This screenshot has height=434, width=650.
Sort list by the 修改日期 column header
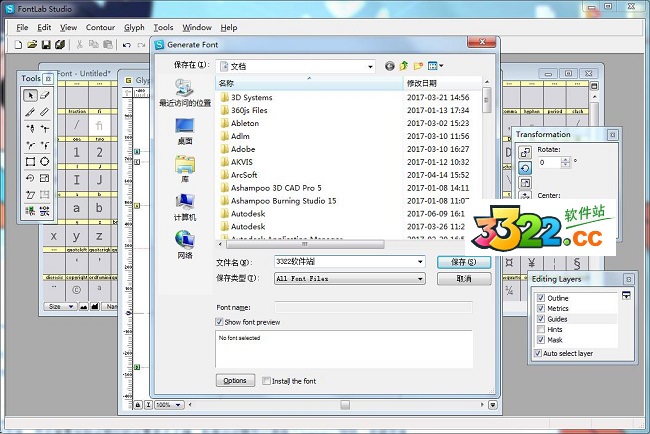pyautogui.click(x=442, y=83)
